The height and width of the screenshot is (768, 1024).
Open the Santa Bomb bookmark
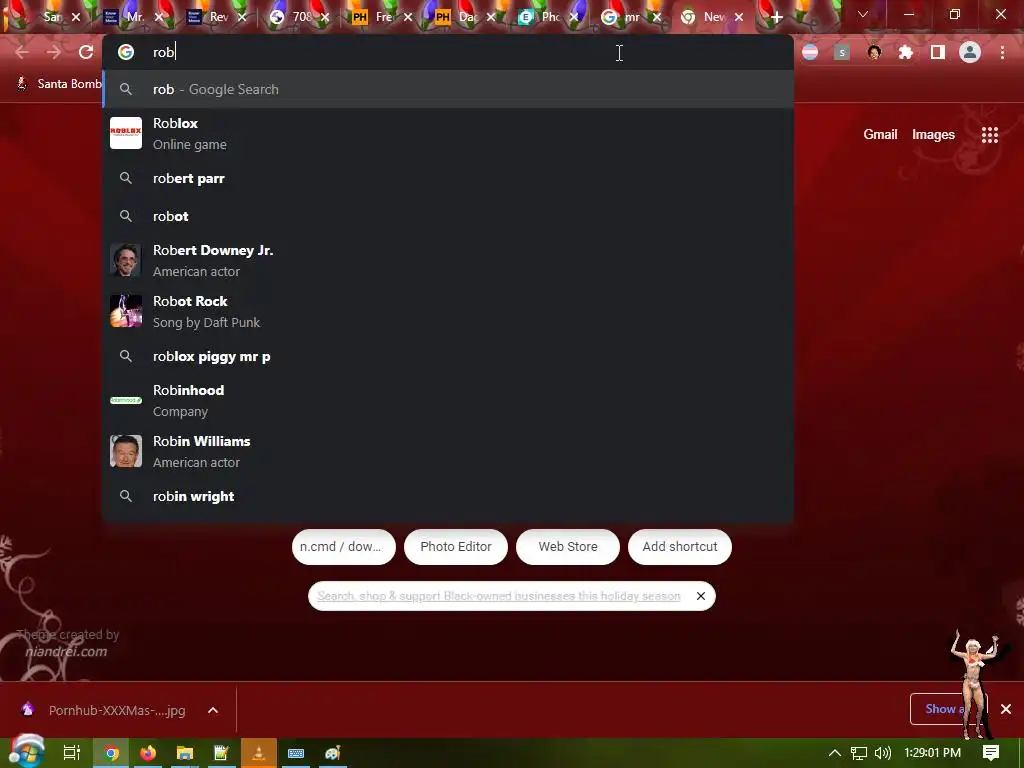(59, 84)
